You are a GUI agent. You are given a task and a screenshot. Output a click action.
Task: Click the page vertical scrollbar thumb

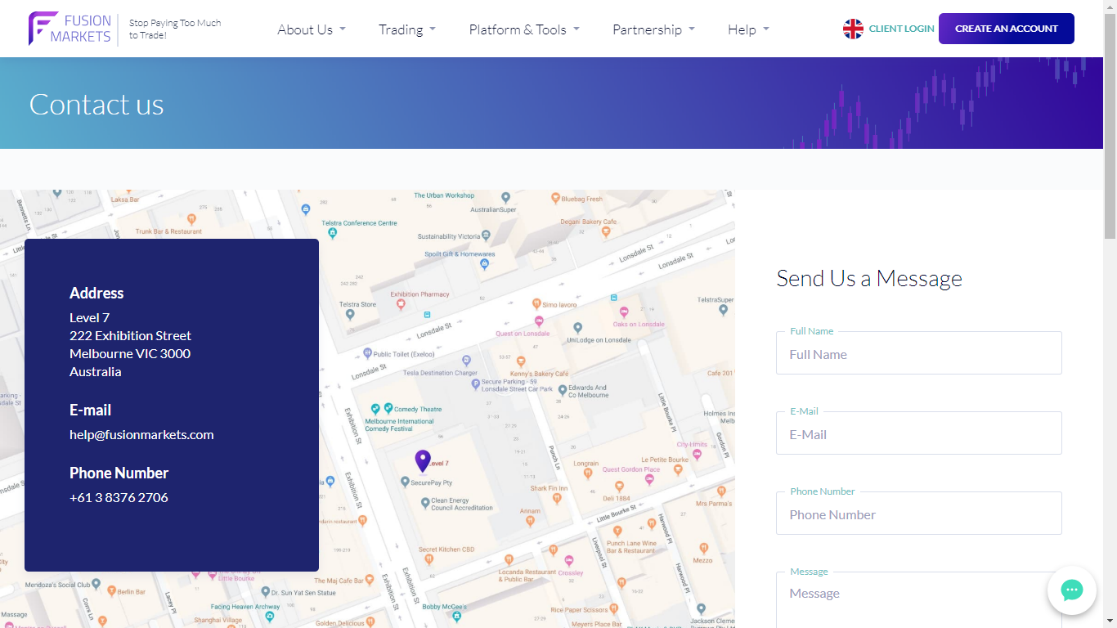[x=1110, y=125]
